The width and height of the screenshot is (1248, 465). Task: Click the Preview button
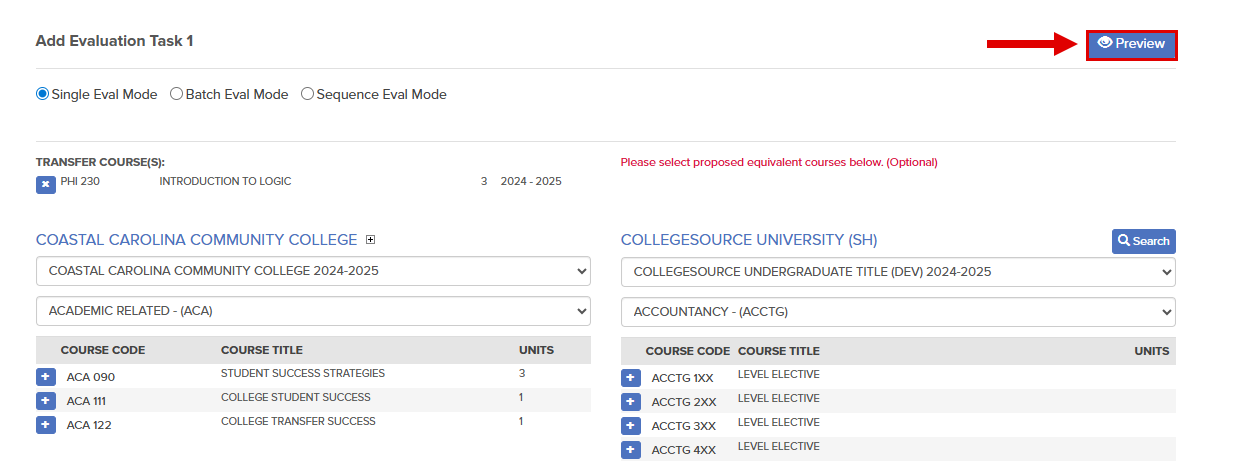[x=1132, y=44]
